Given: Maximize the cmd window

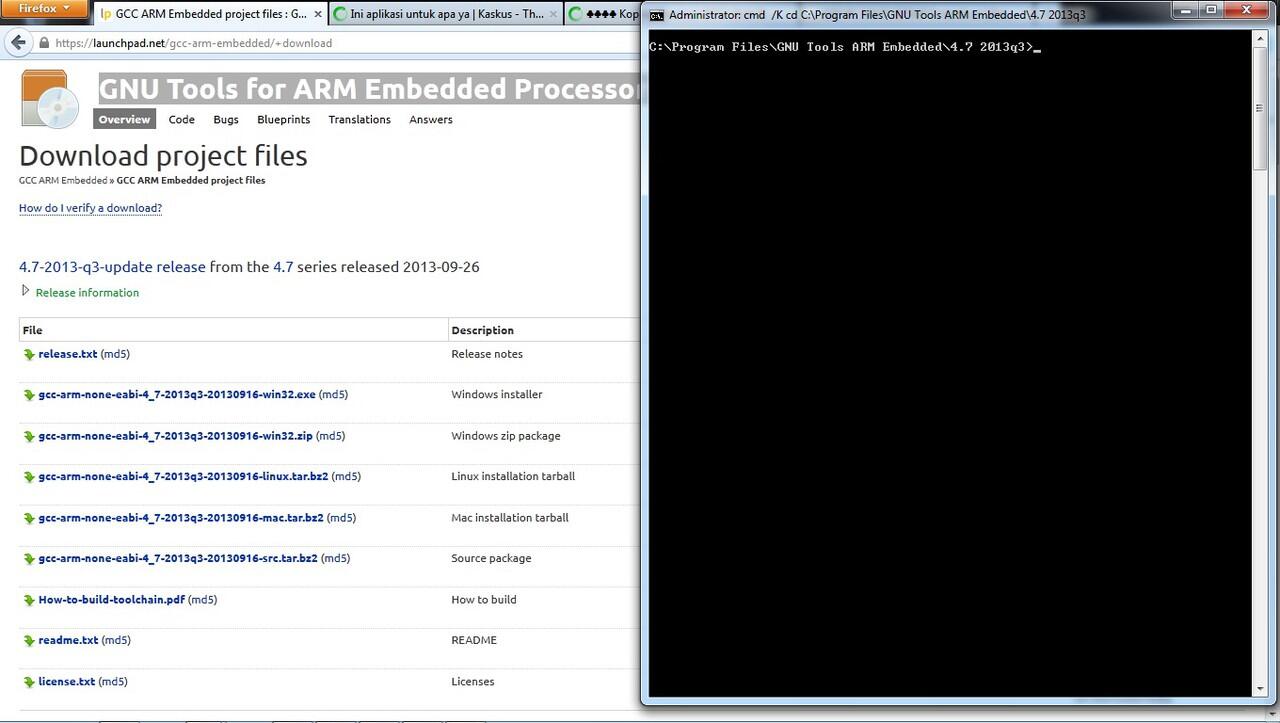Looking at the screenshot, I should click(1212, 10).
